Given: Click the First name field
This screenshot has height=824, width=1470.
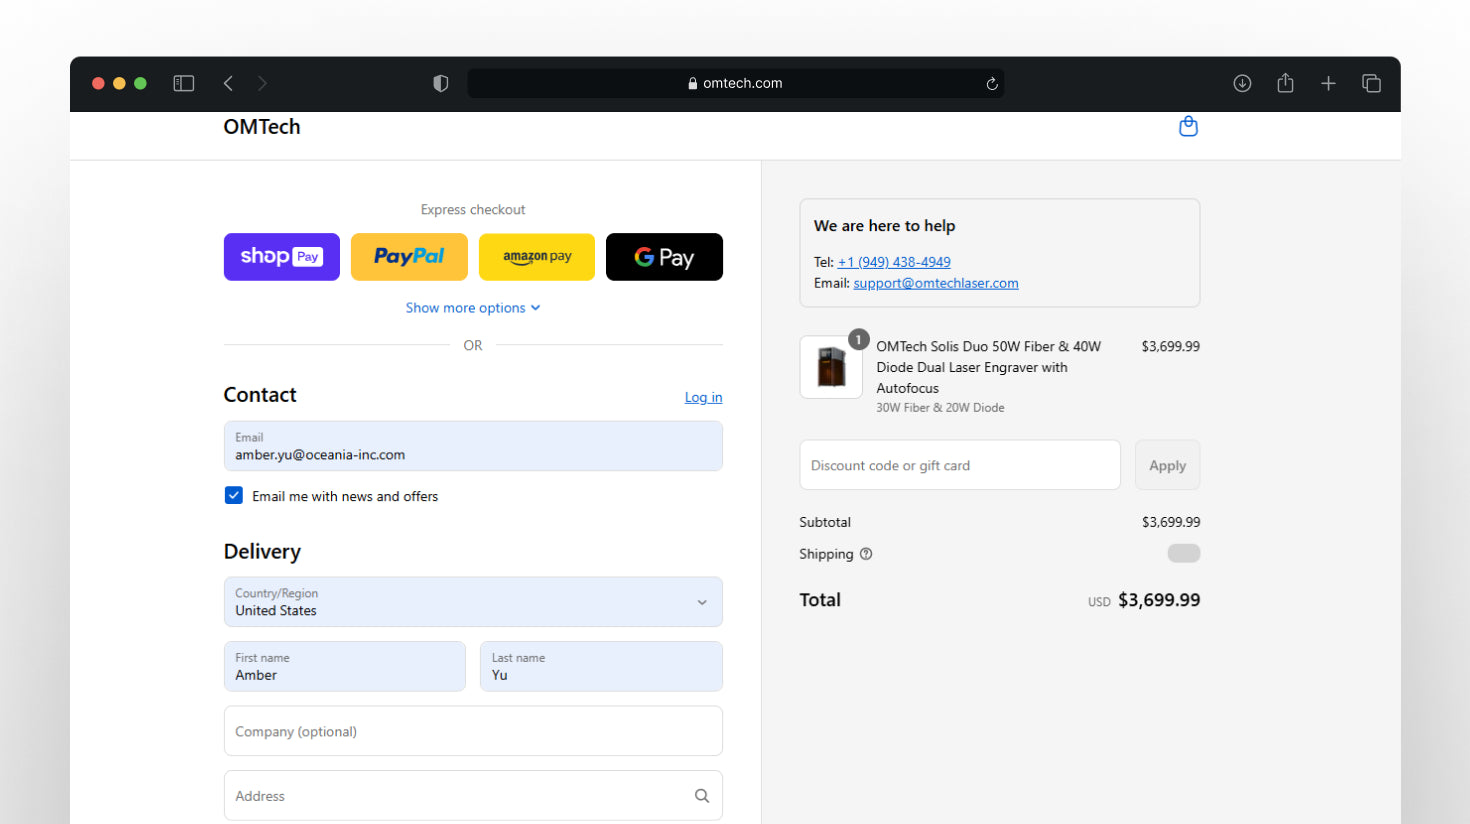Looking at the screenshot, I should [345, 667].
